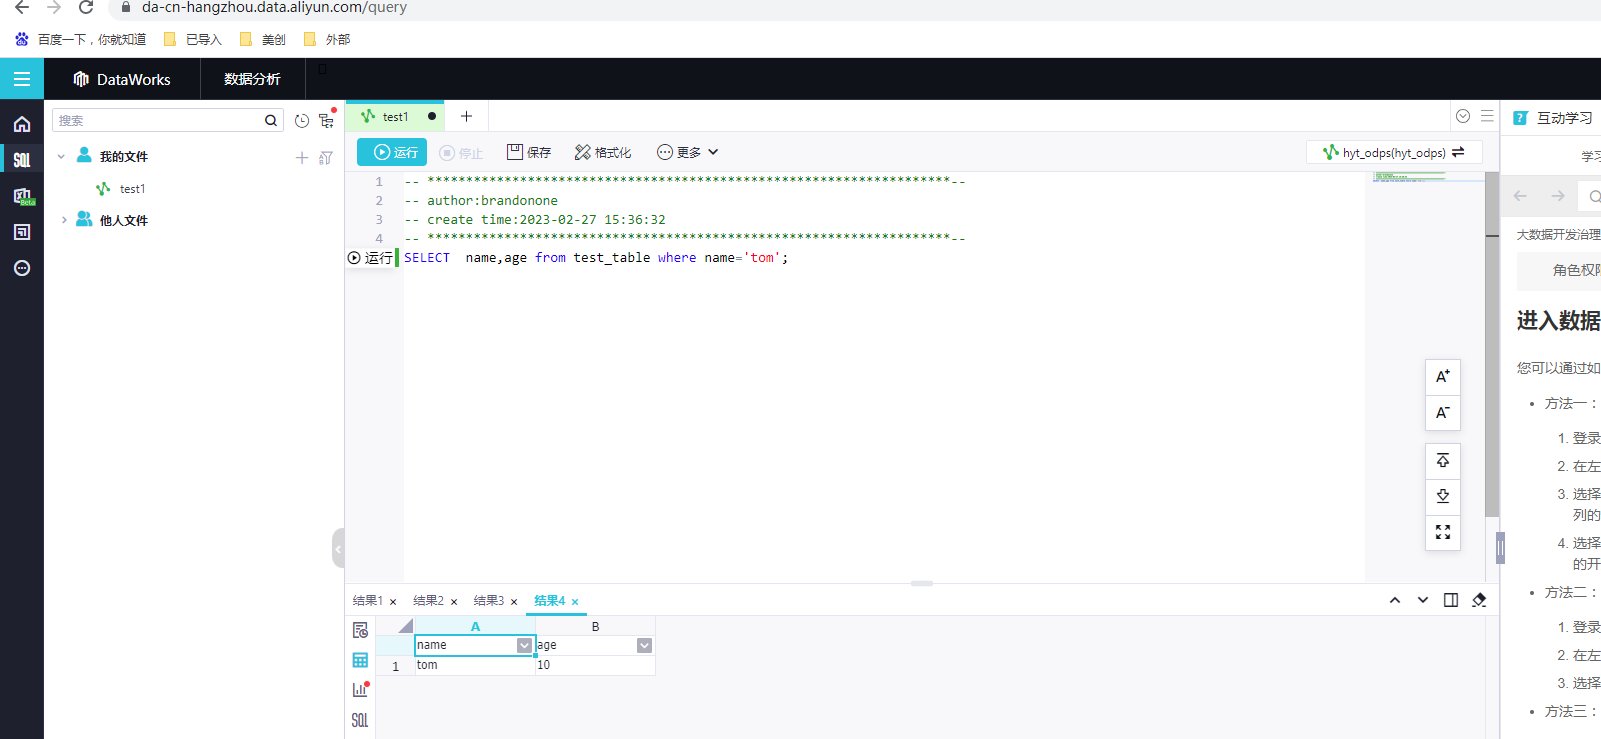Screen dimensions: 1601x739
Task: Collapse the left file panel handle
Action: [x=338, y=548]
